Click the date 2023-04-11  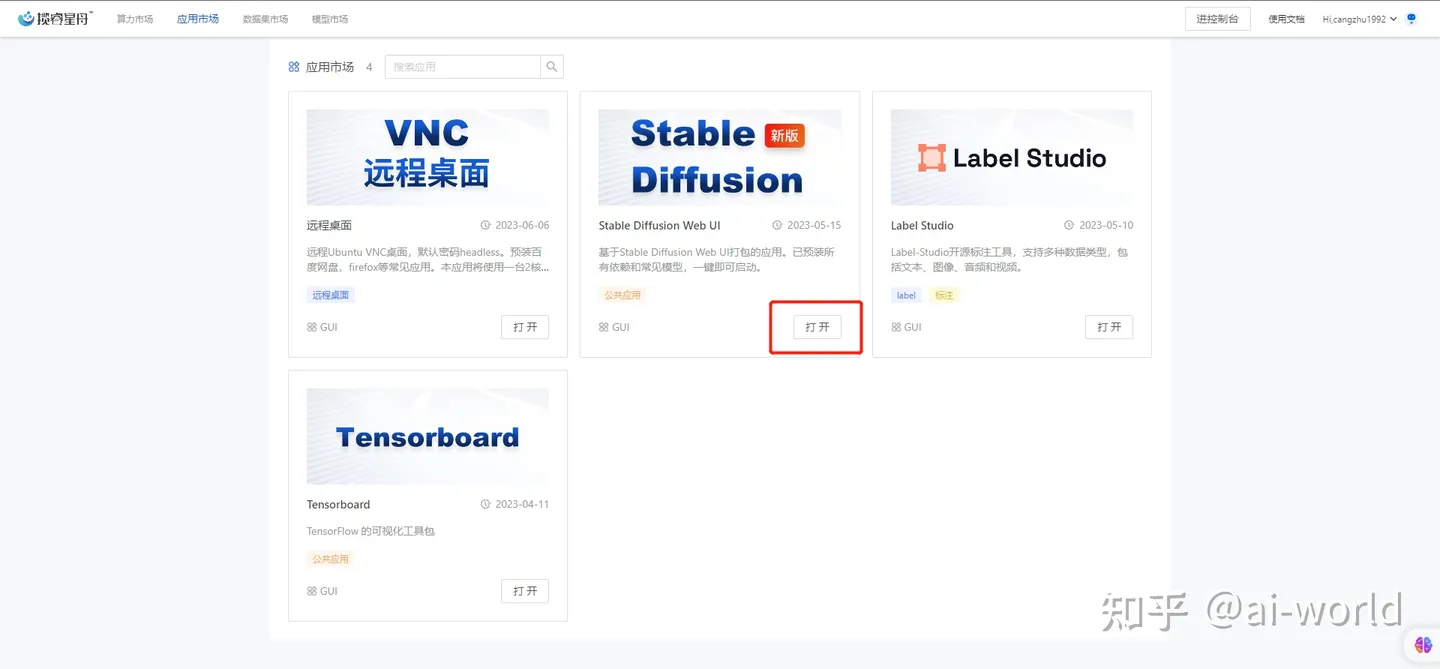pos(522,505)
